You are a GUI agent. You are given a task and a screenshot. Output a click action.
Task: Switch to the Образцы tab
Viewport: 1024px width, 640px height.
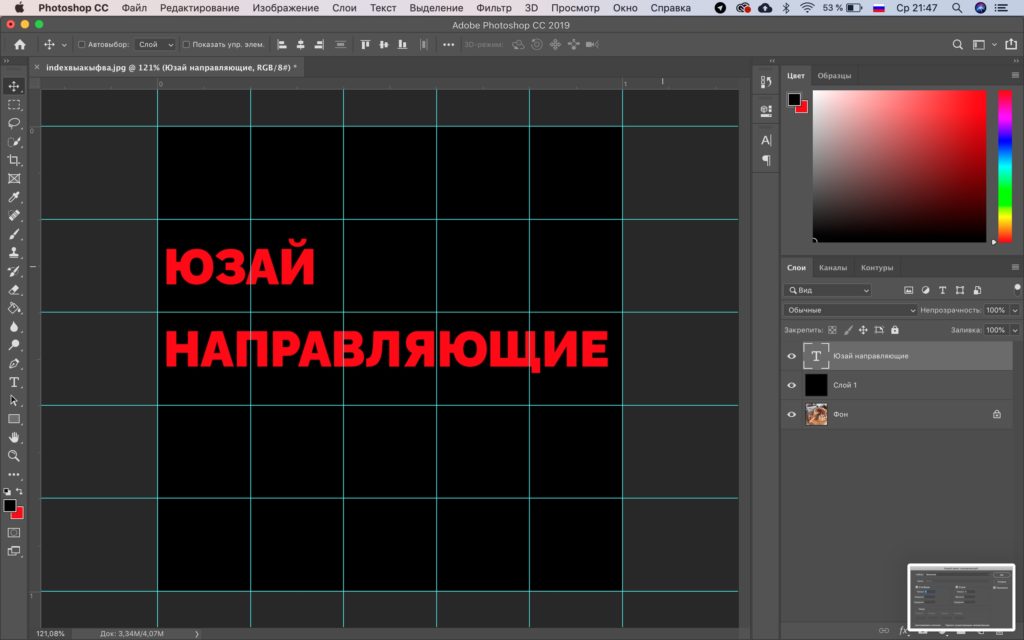(x=834, y=76)
